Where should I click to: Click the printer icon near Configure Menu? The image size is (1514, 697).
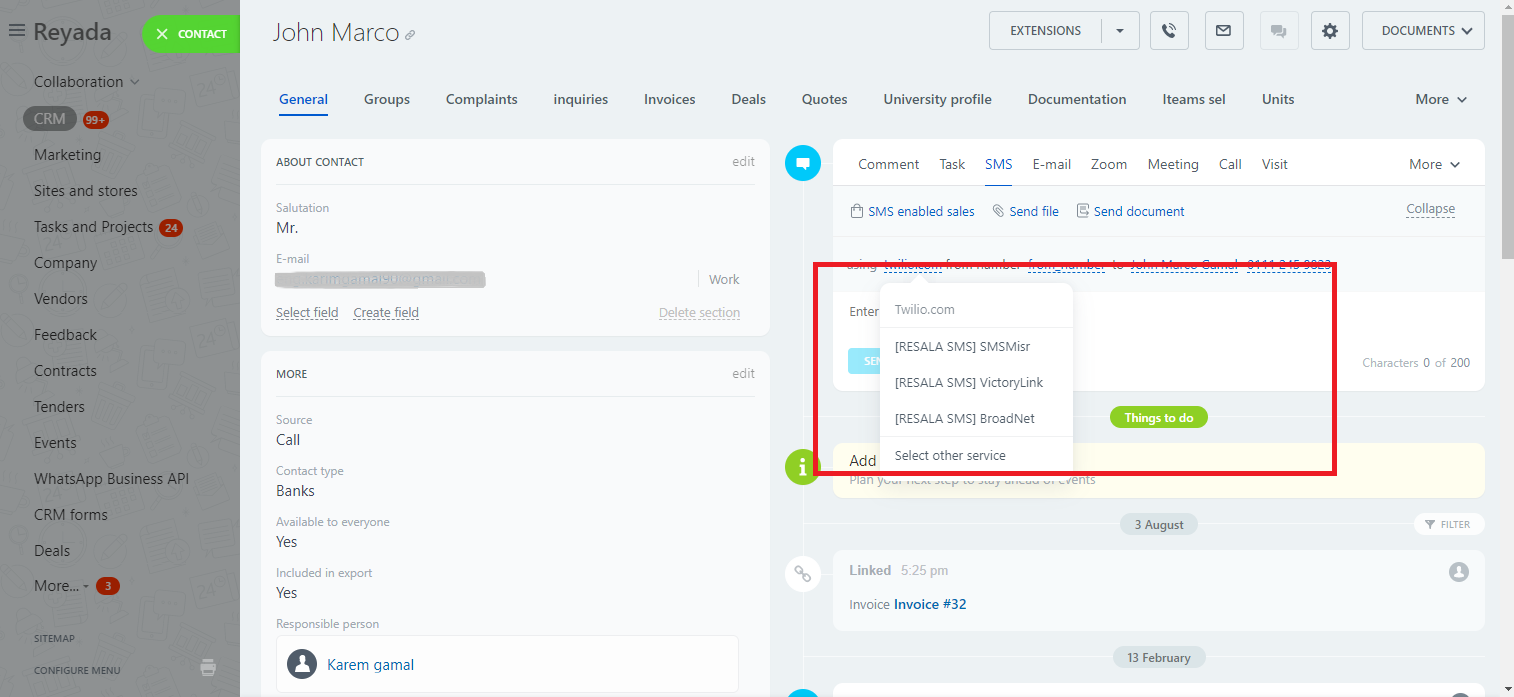(208, 667)
